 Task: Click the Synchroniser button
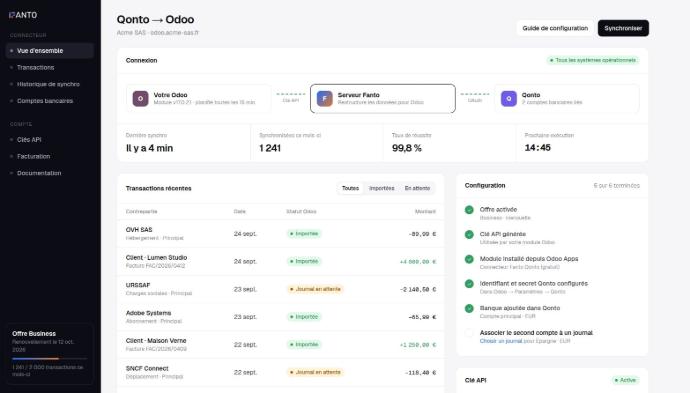click(623, 28)
